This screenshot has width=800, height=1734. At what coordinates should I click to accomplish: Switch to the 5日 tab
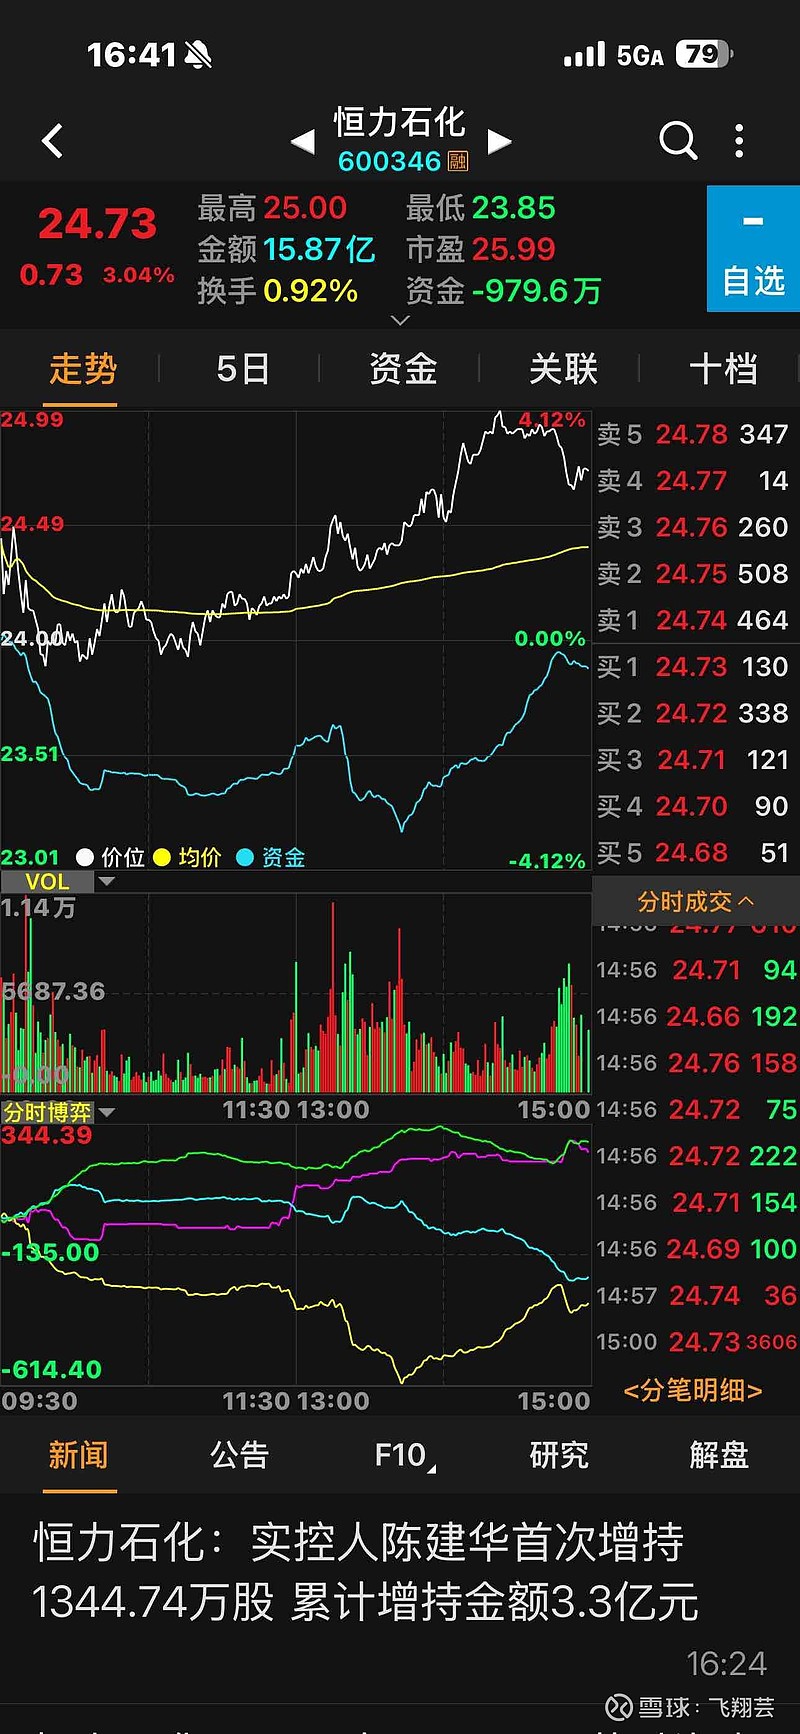(243, 369)
